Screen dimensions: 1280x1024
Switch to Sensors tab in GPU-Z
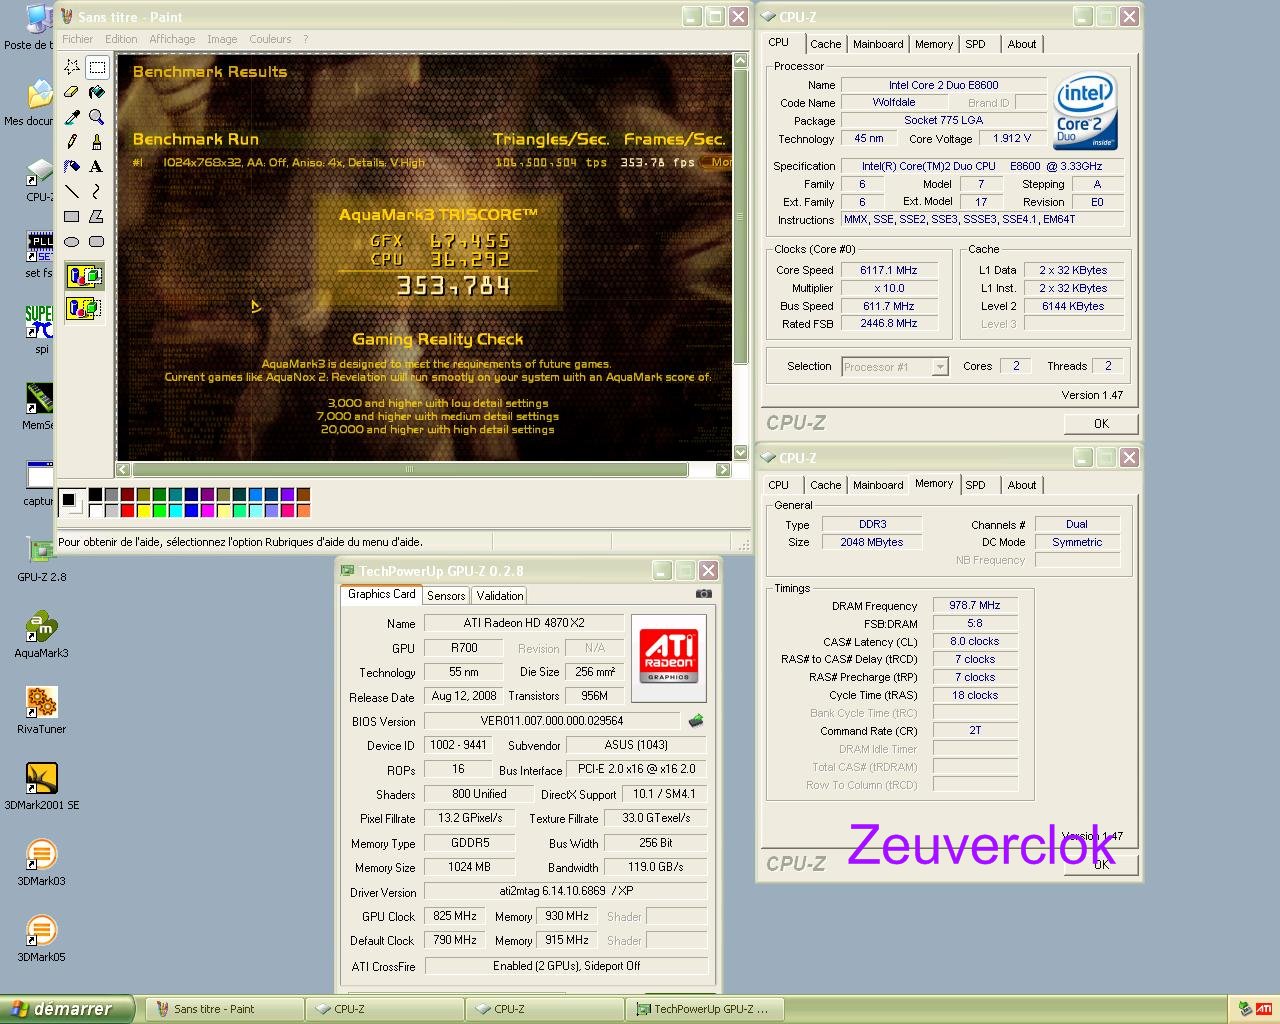pos(446,595)
